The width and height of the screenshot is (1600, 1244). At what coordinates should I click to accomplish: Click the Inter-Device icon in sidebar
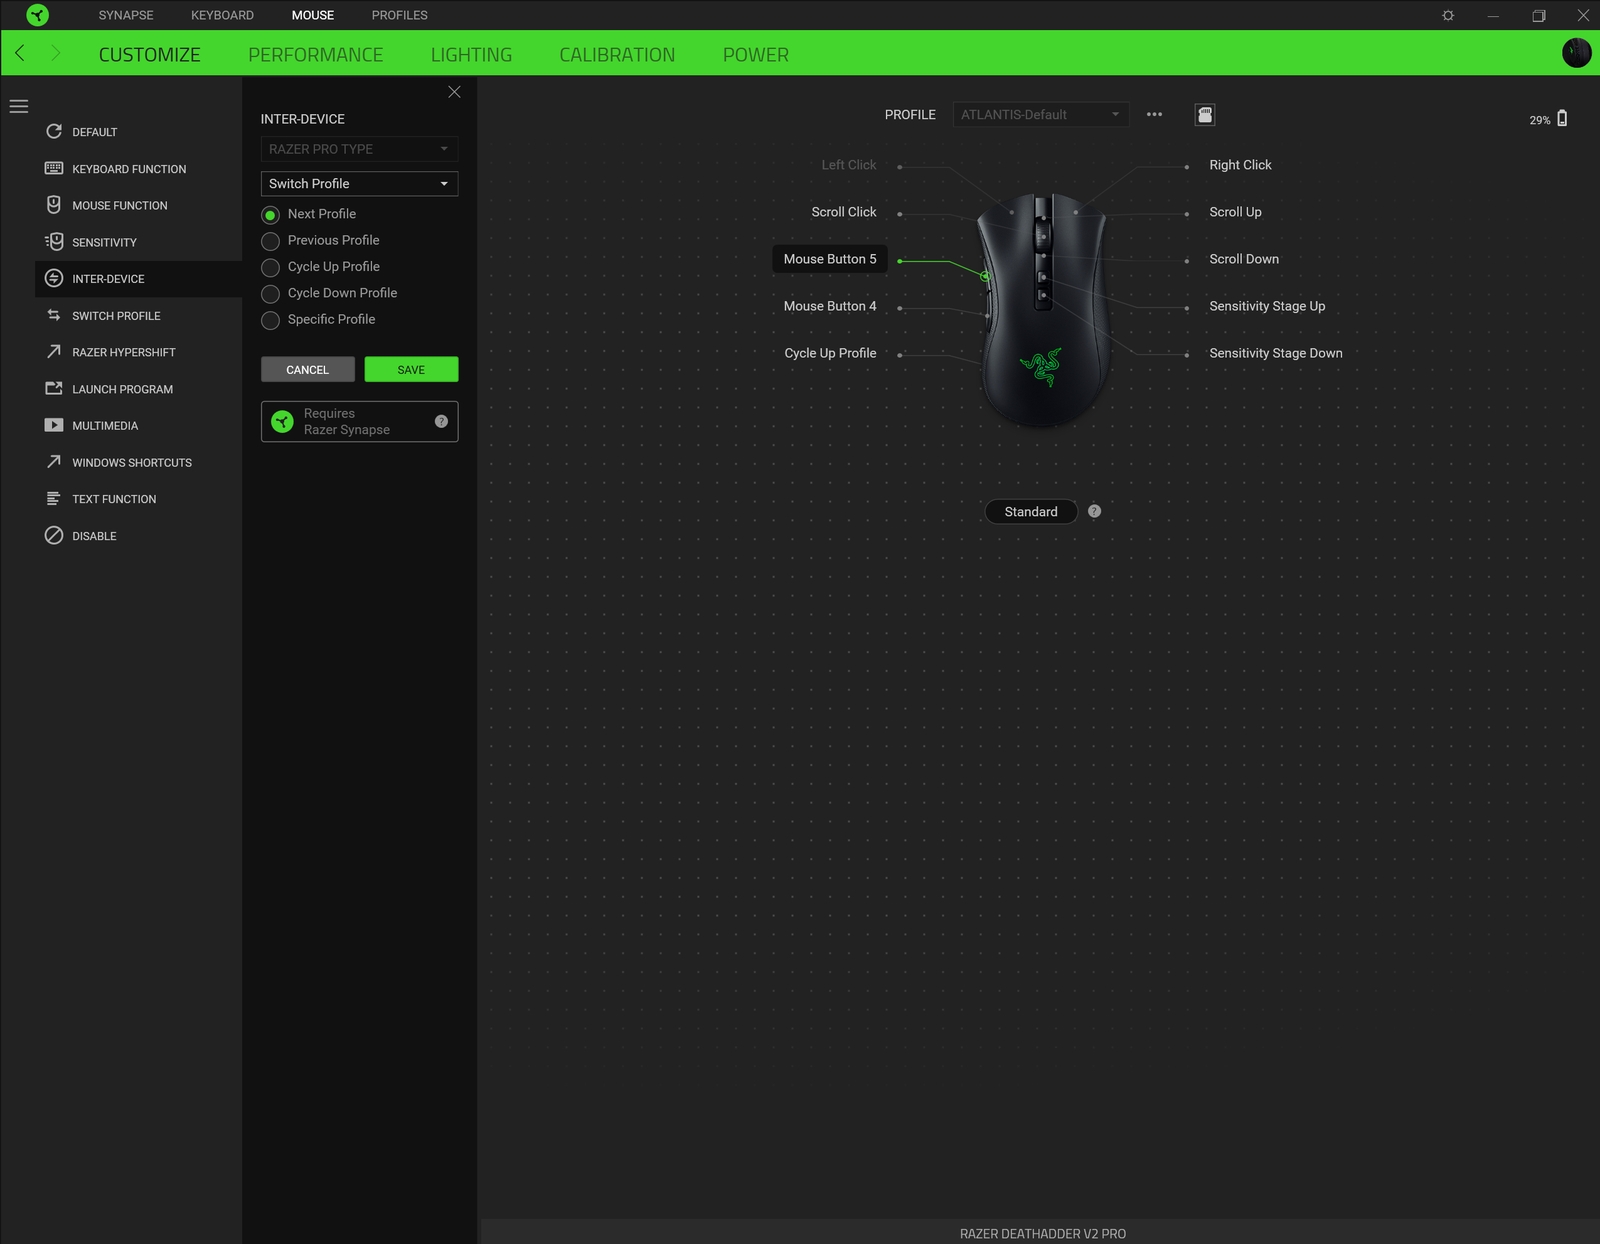[54, 278]
